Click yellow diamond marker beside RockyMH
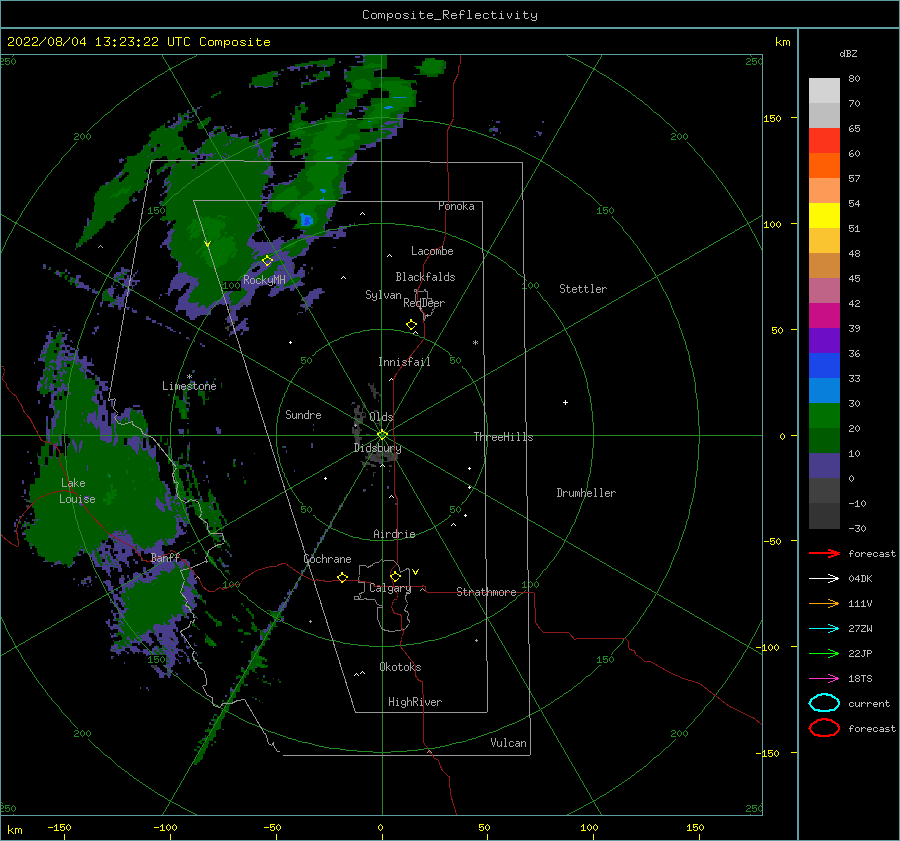 click(x=267, y=261)
